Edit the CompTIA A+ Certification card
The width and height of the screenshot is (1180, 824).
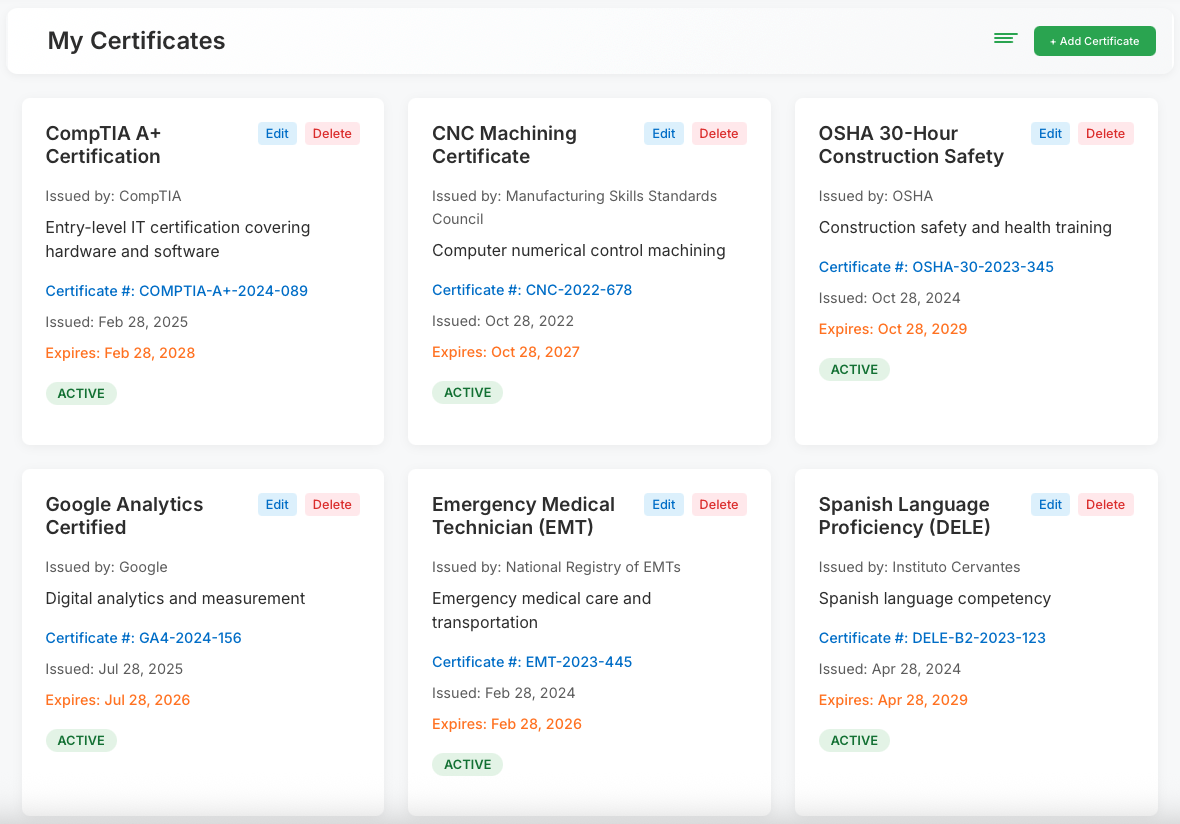[x=277, y=133]
